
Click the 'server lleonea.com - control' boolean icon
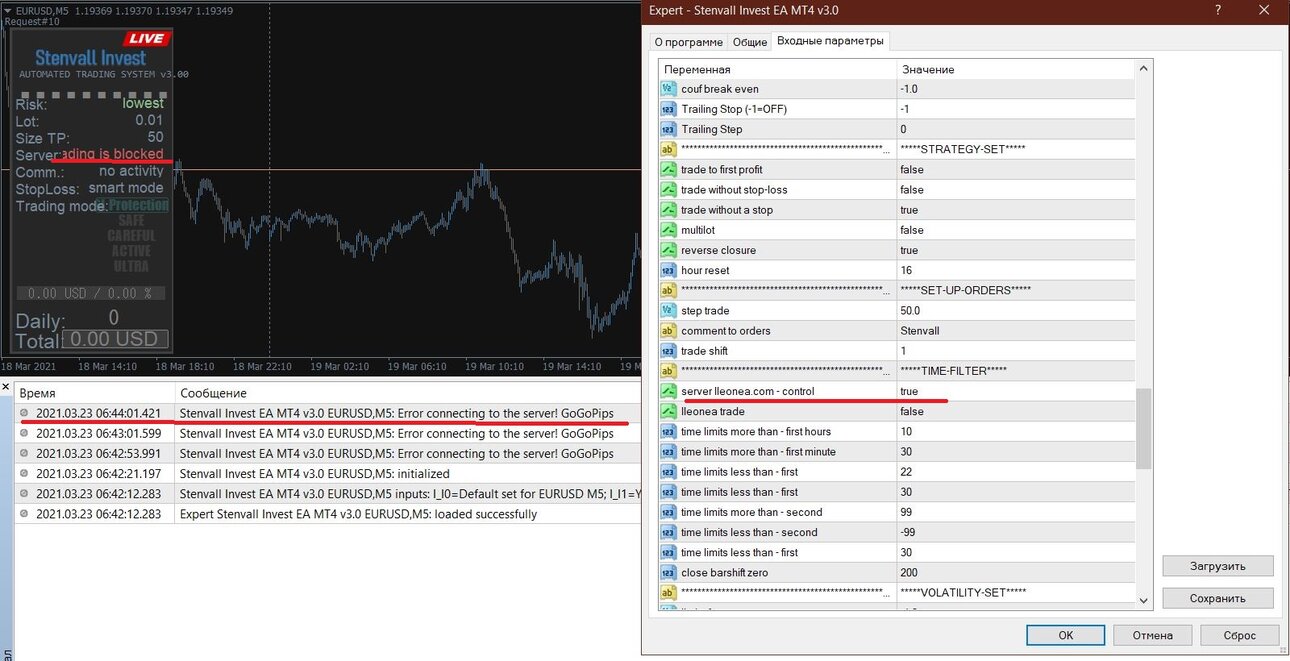tap(669, 391)
